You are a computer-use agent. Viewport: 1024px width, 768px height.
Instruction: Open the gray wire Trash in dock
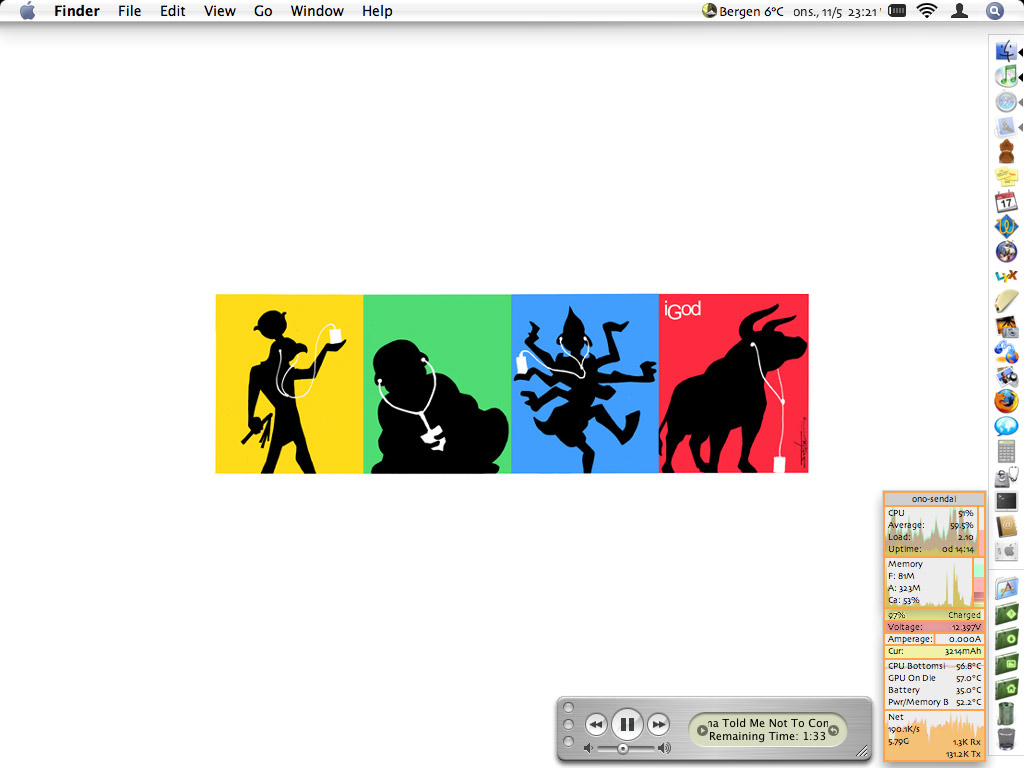pyautogui.click(x=1006, y=739)
